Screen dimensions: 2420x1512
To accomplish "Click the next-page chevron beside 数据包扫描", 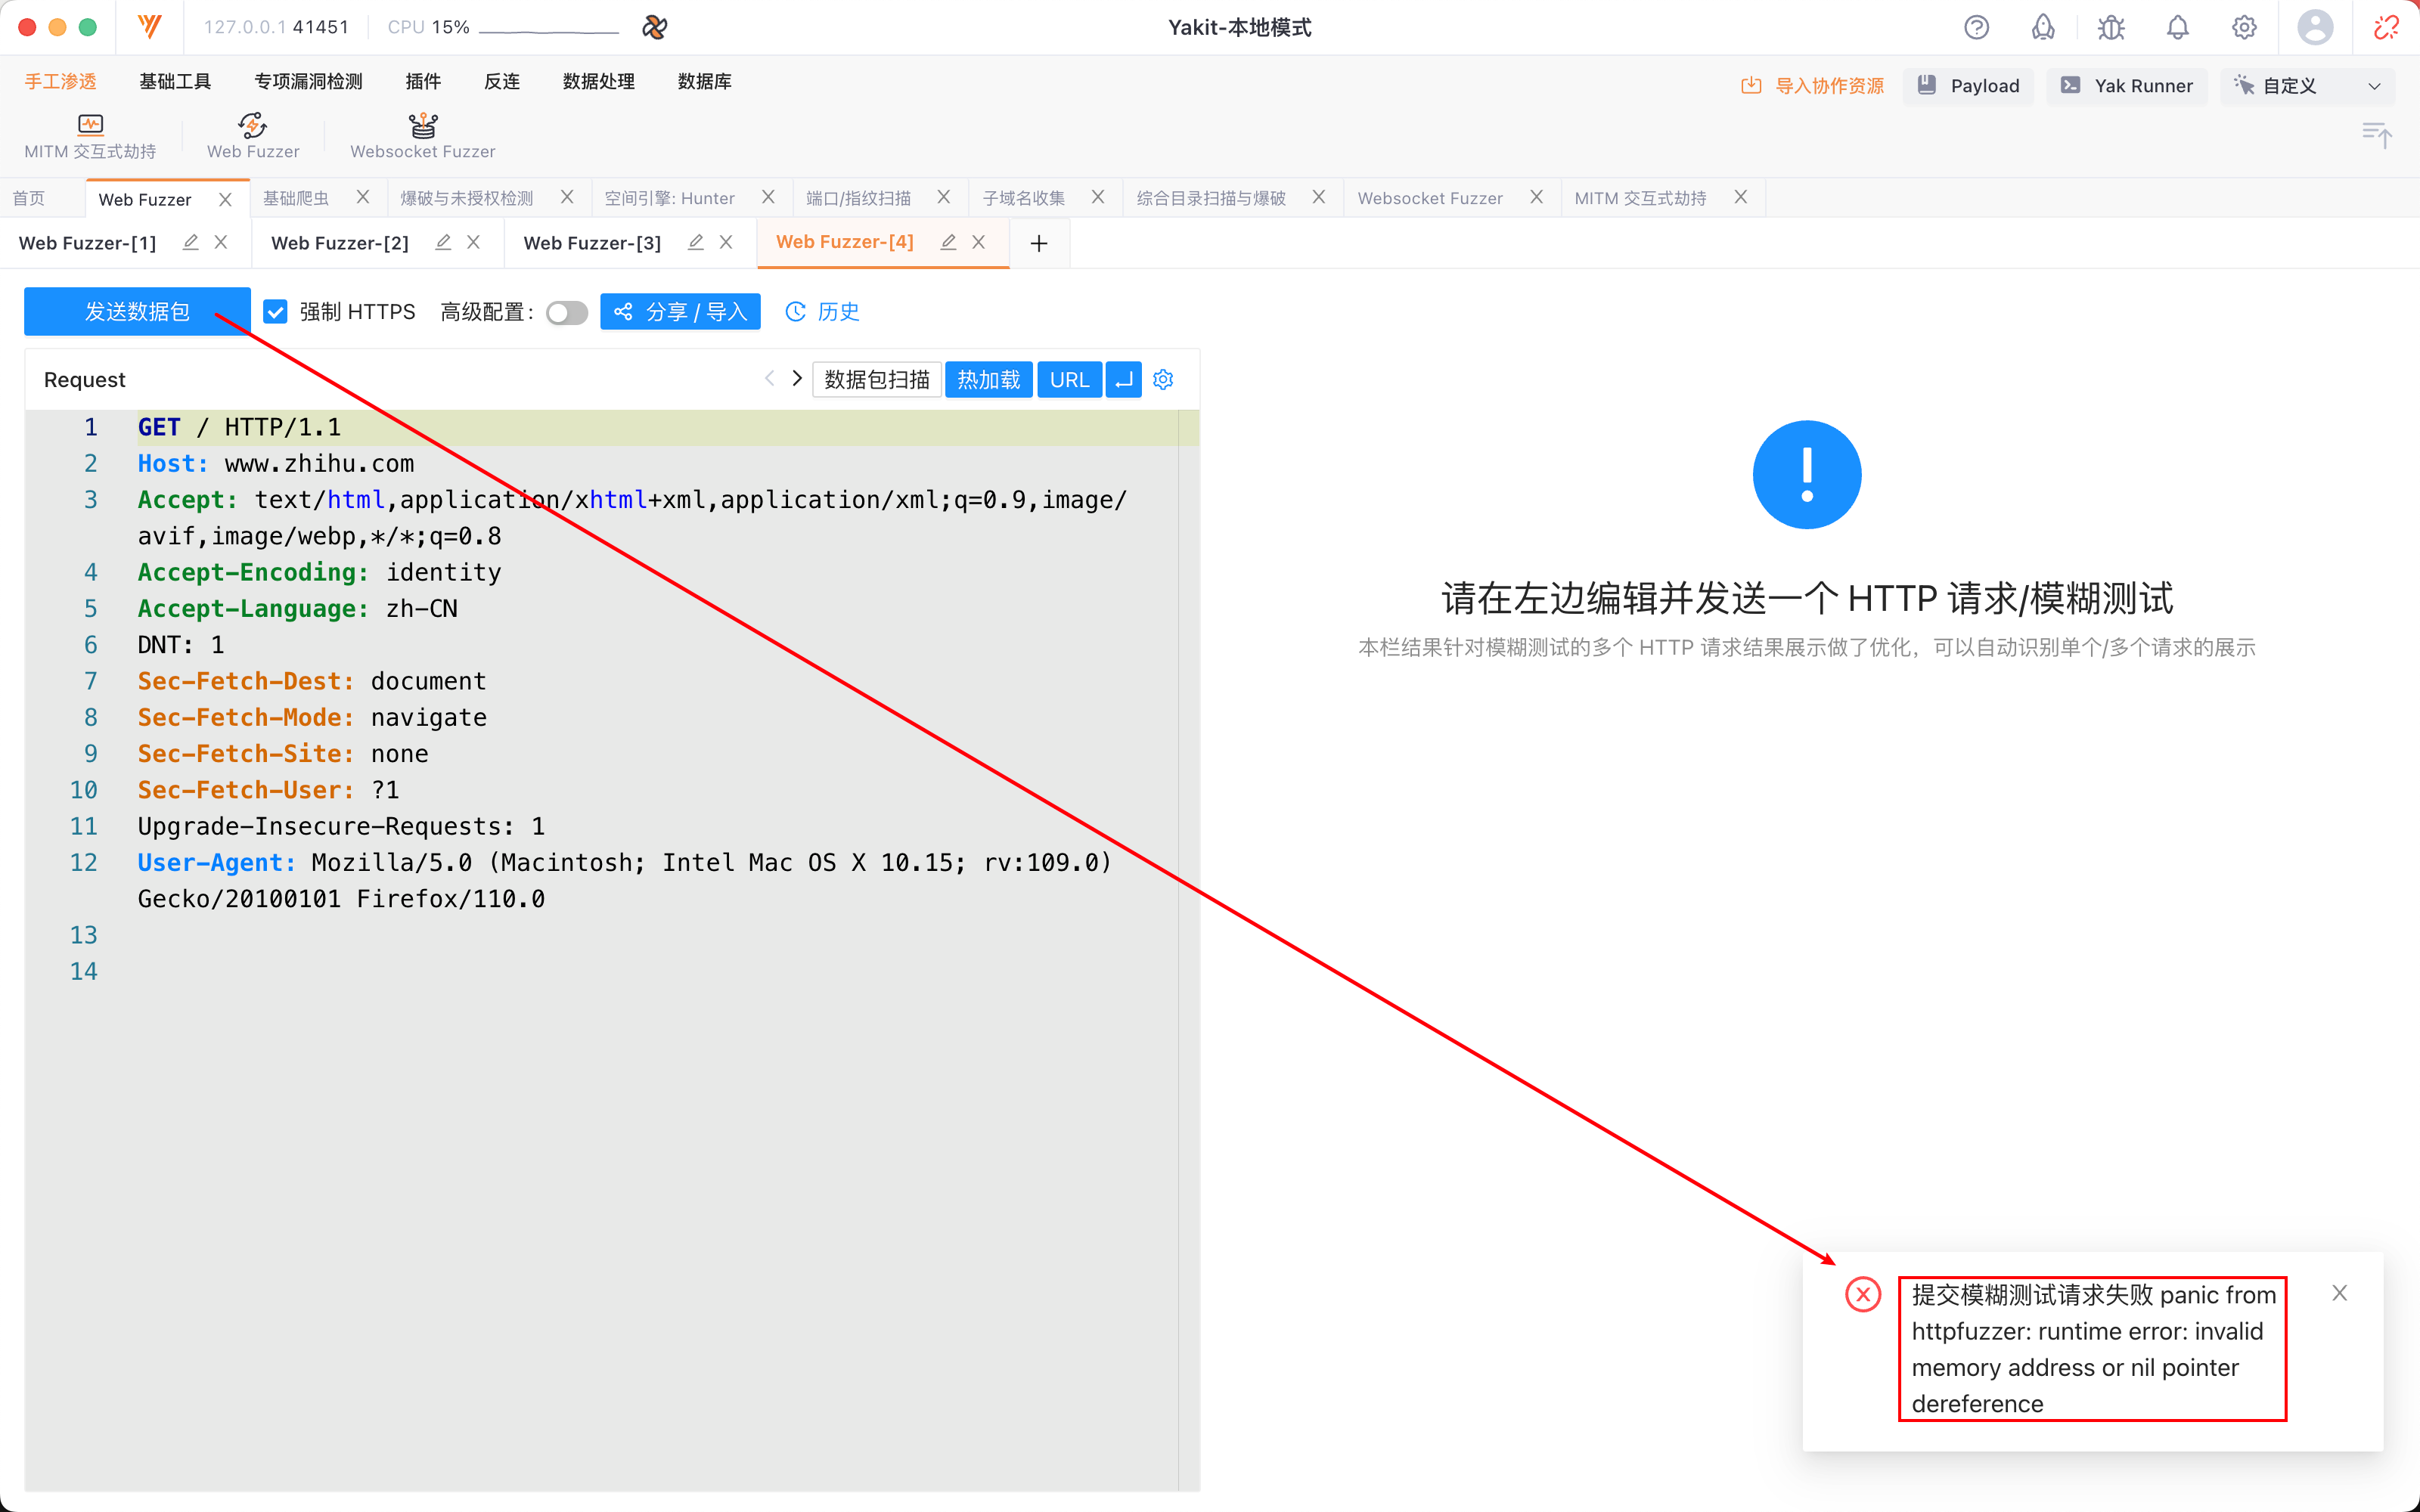I will [796, 378].
